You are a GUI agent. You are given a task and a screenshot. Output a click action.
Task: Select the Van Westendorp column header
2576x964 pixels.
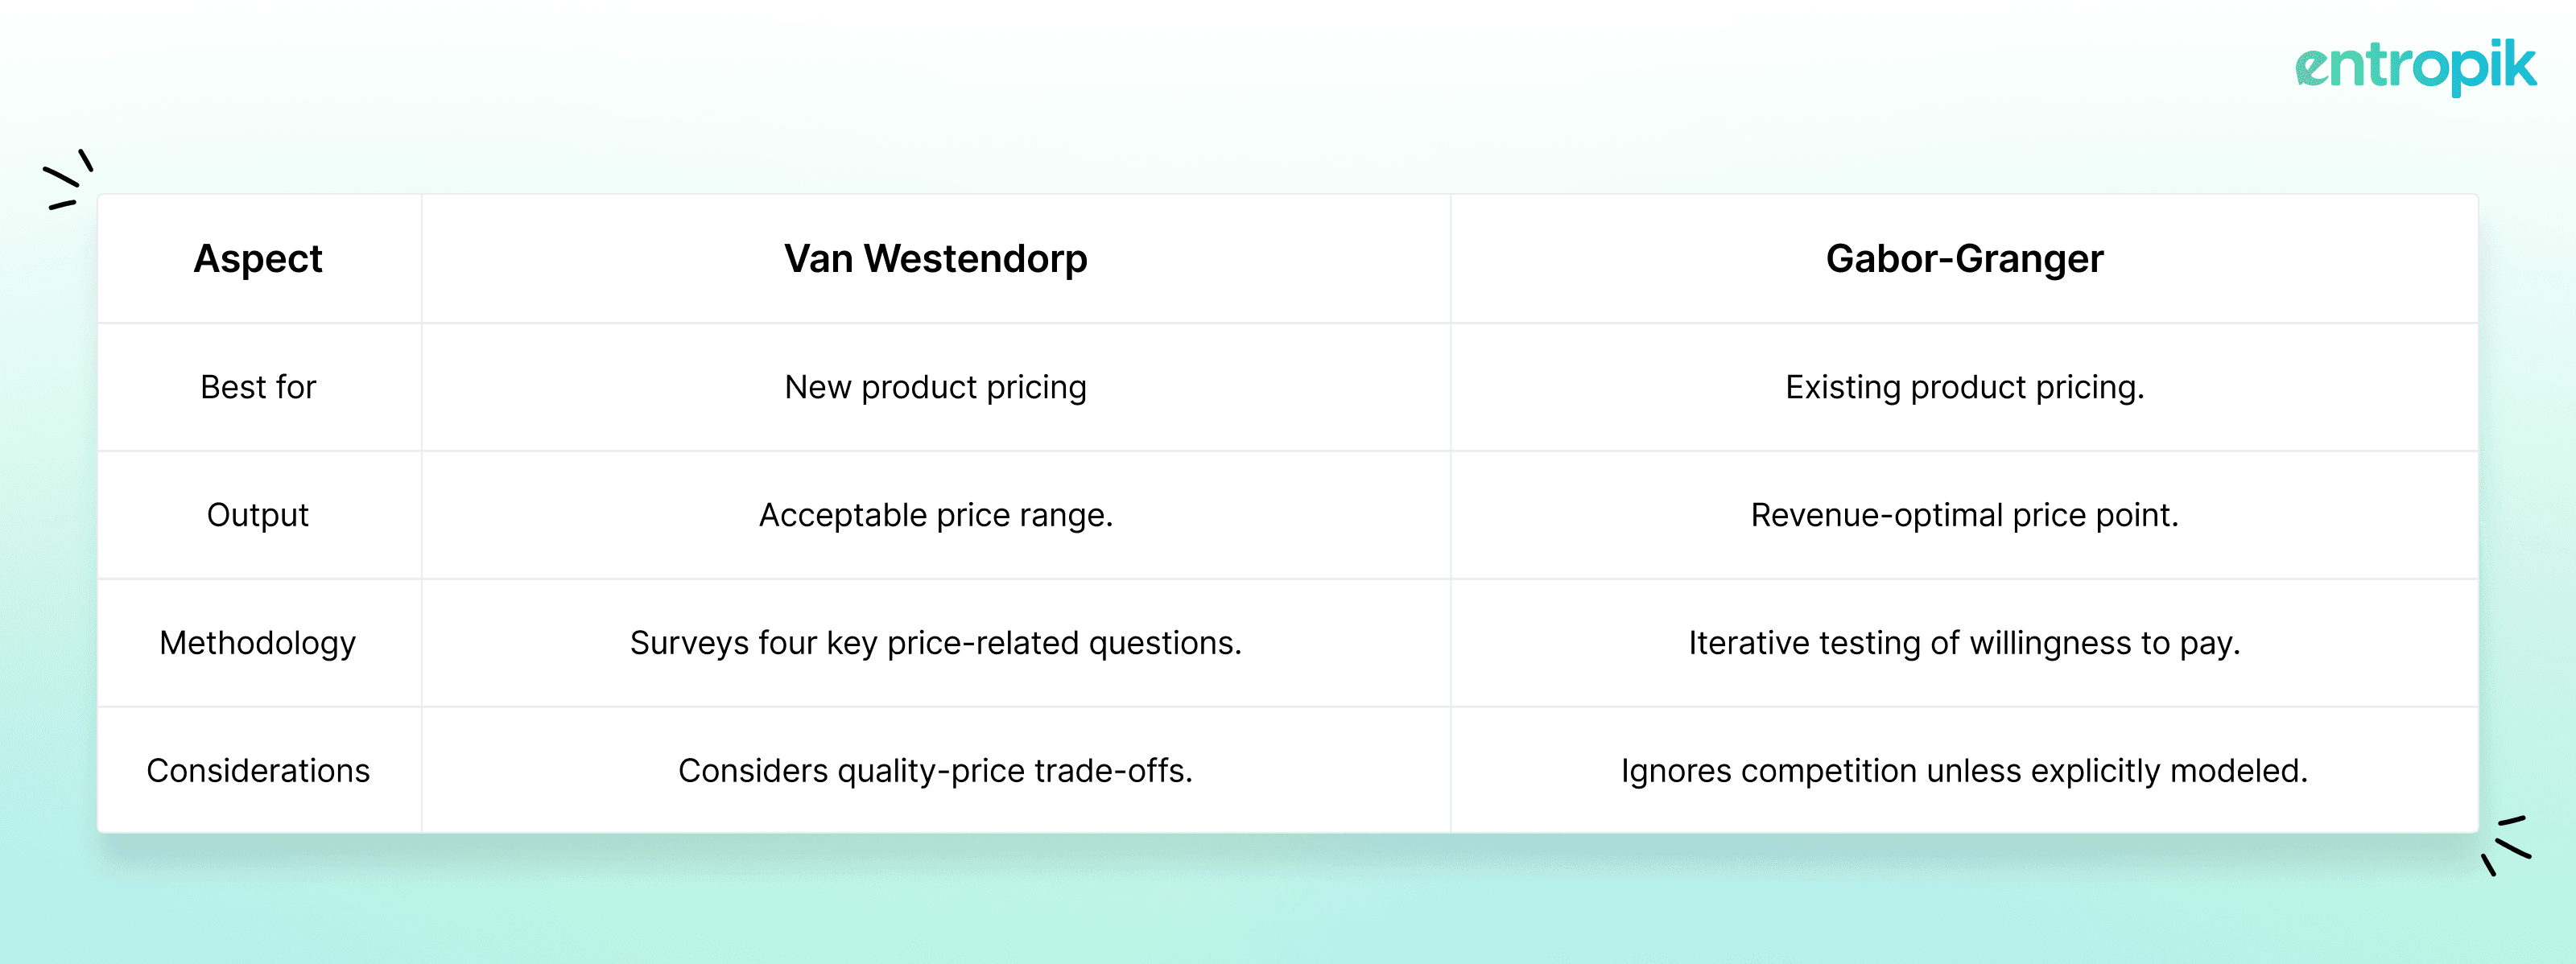coord(935,259)
